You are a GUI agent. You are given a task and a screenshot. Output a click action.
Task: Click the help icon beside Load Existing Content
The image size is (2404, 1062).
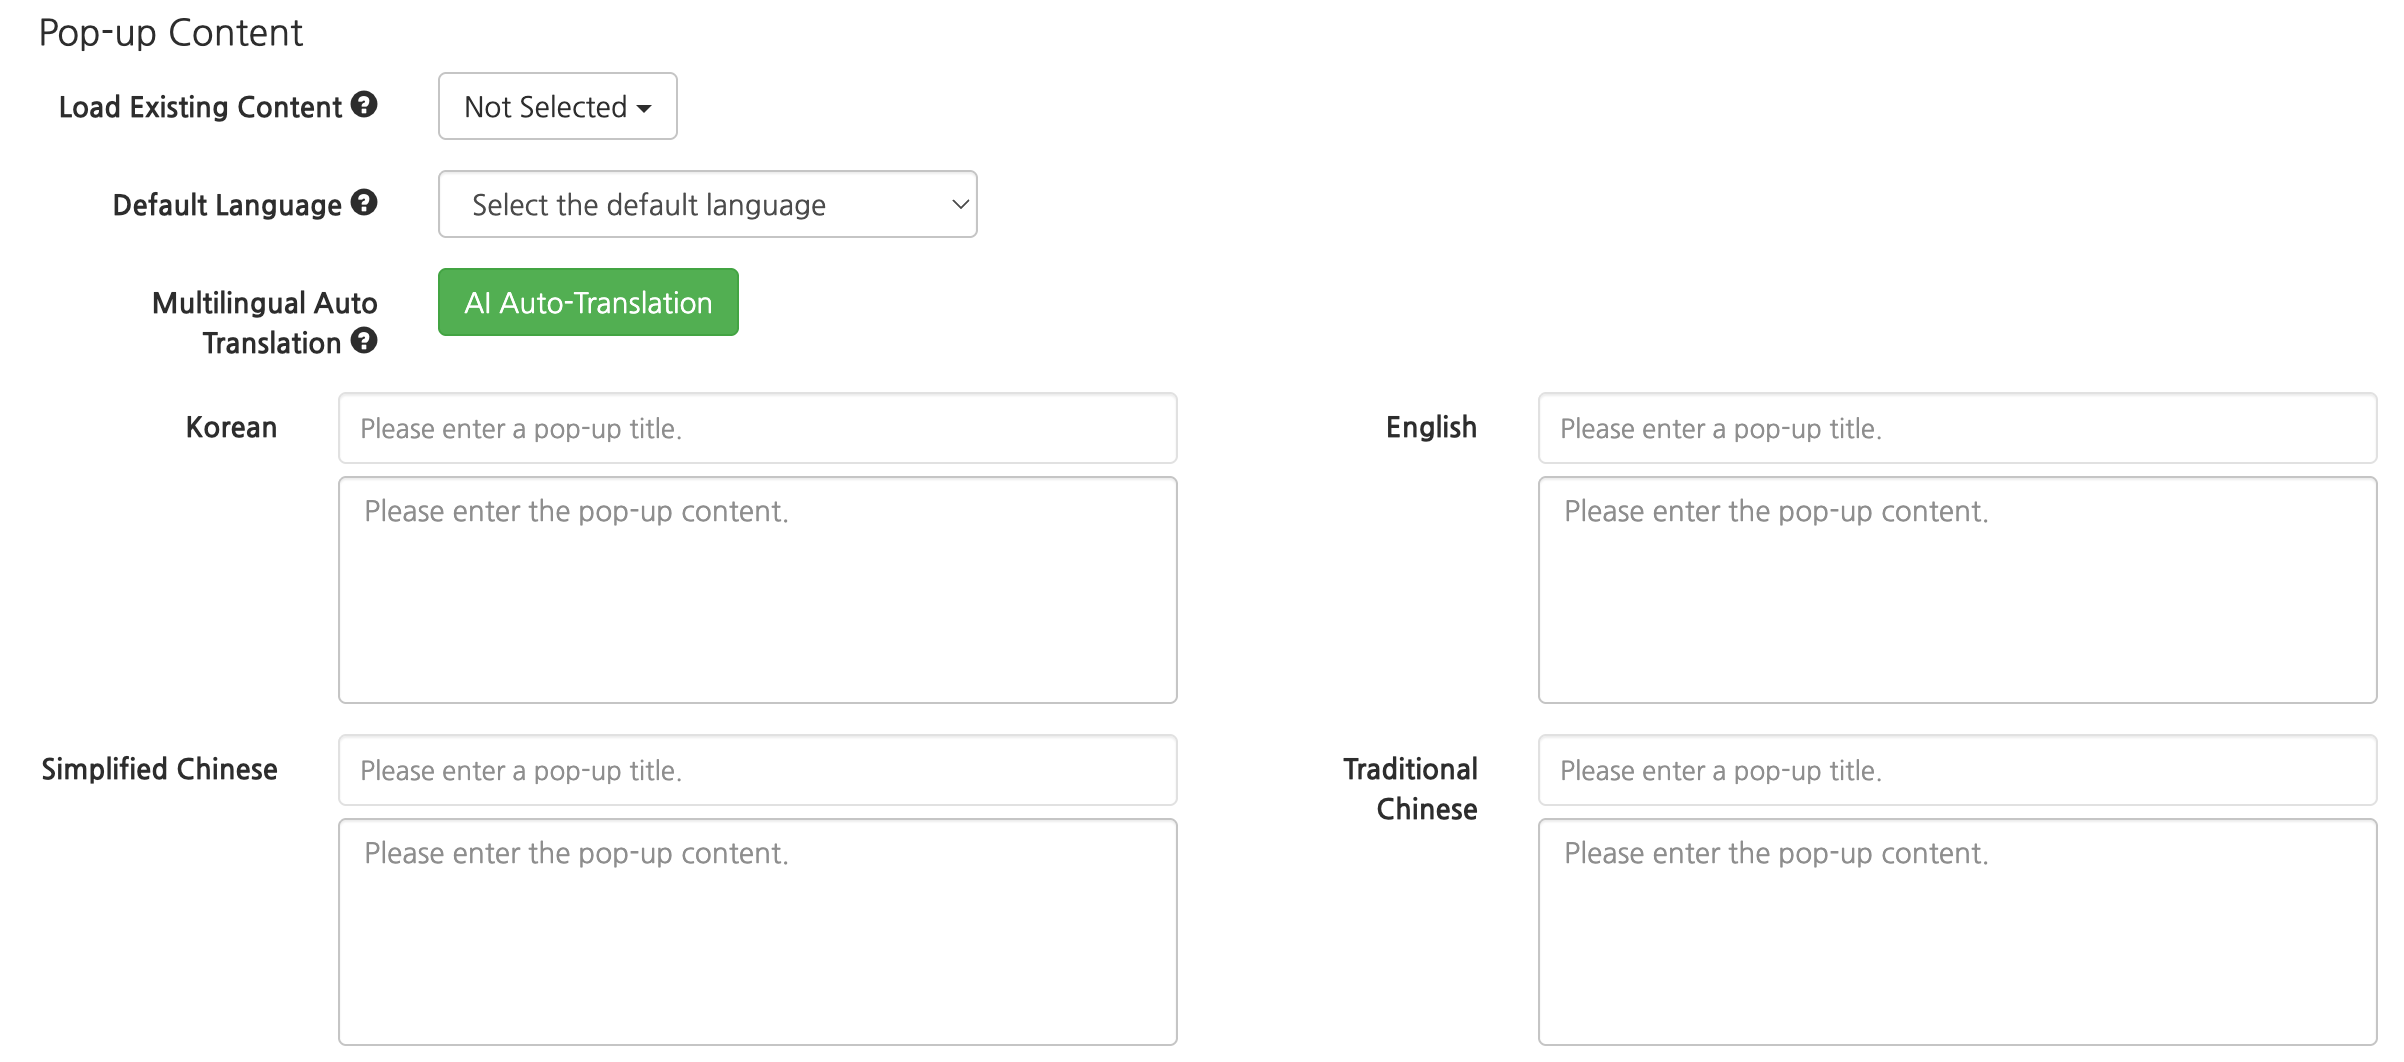pos(364,105)
